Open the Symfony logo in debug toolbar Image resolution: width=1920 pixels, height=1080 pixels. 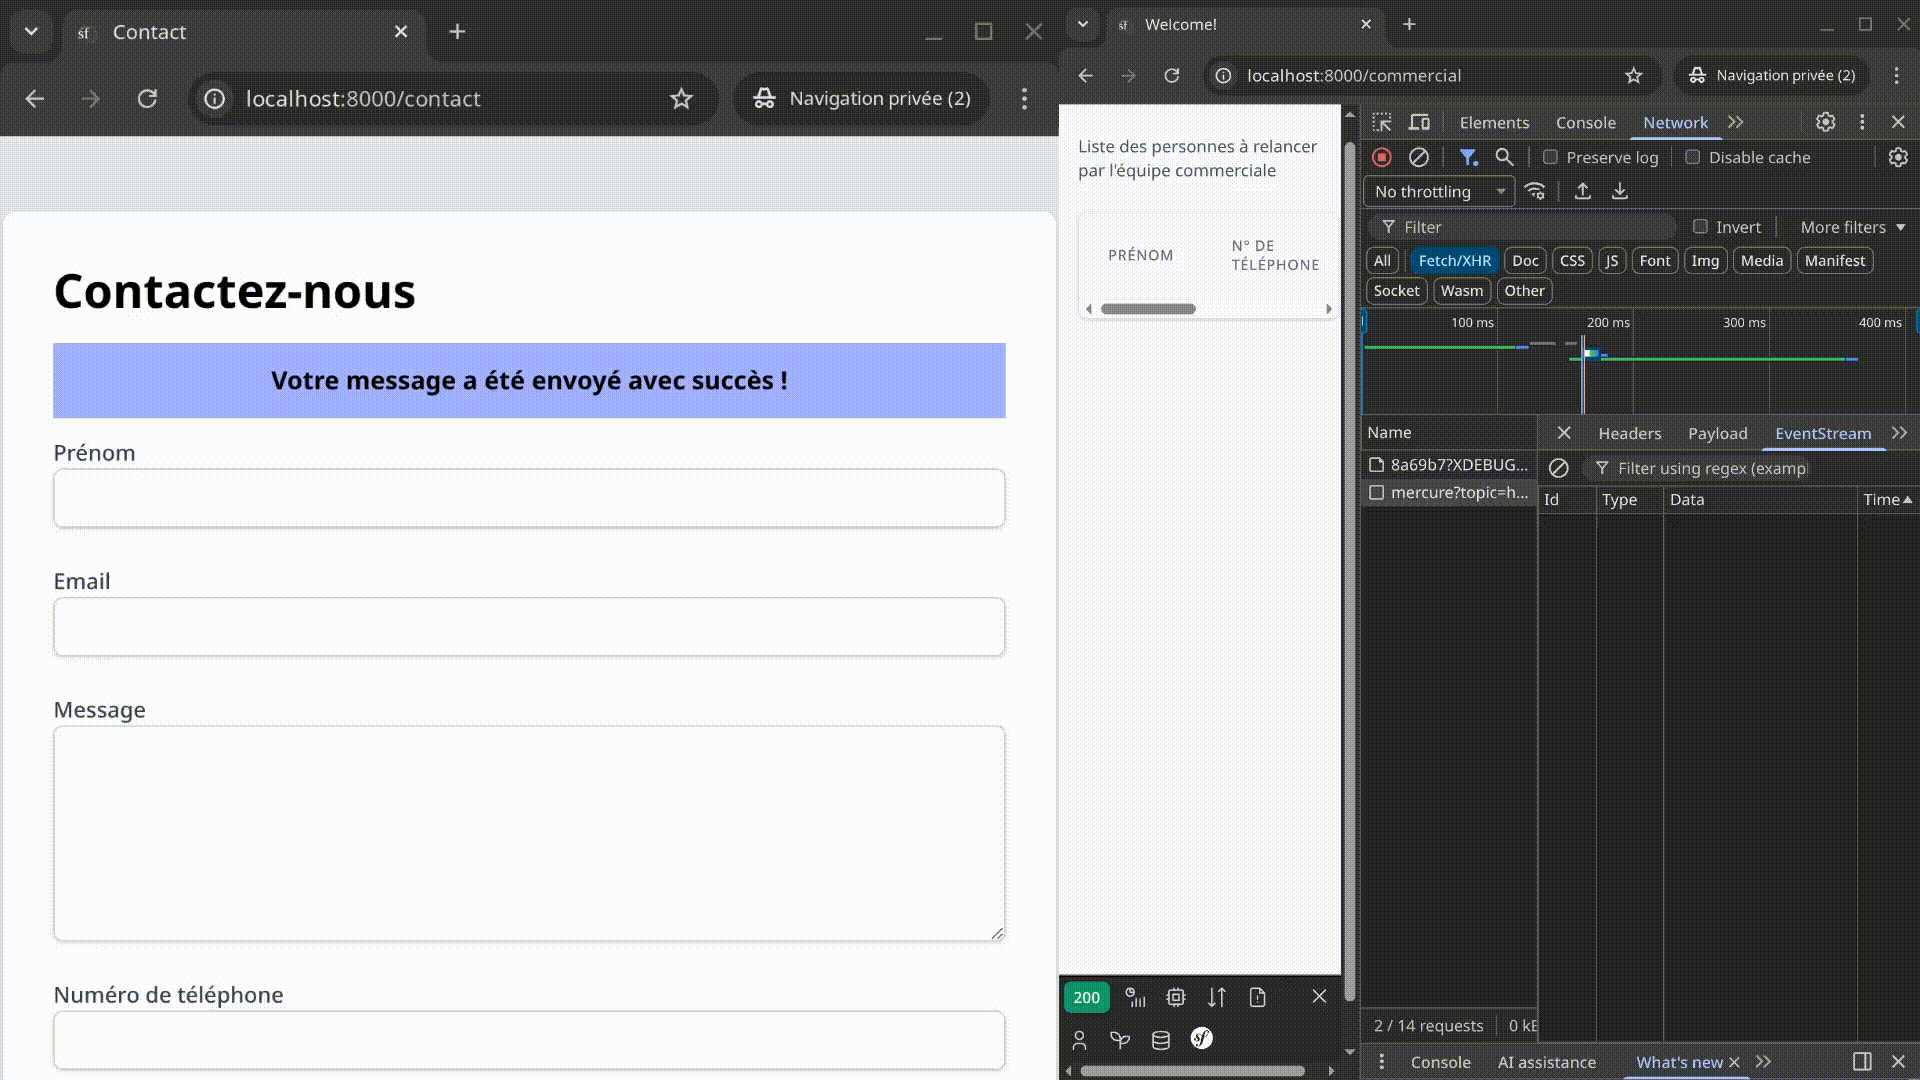click(x=1201, y=1039)
